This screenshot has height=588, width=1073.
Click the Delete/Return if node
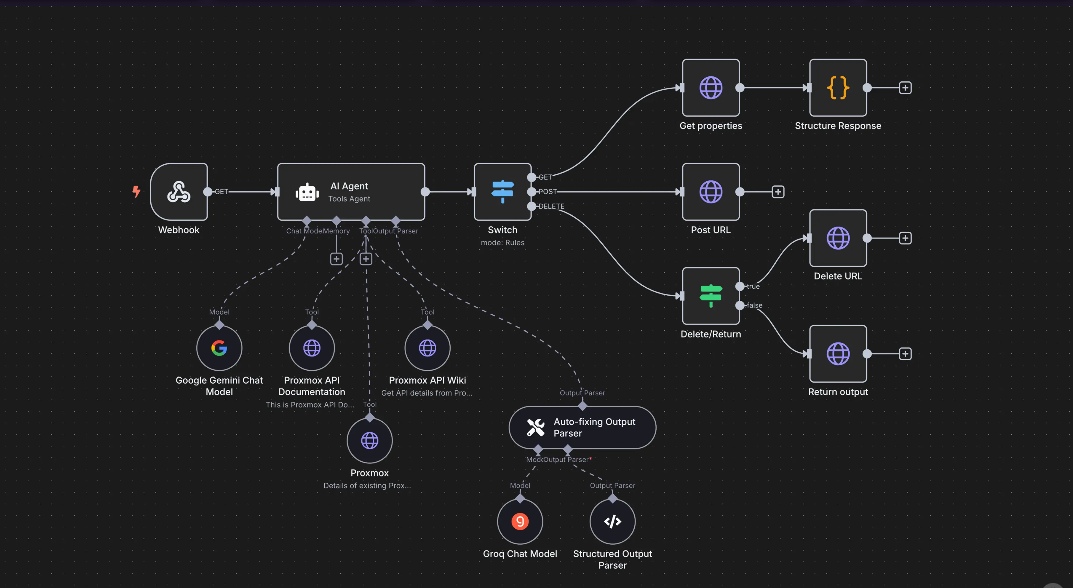click(x=710, y=296)
